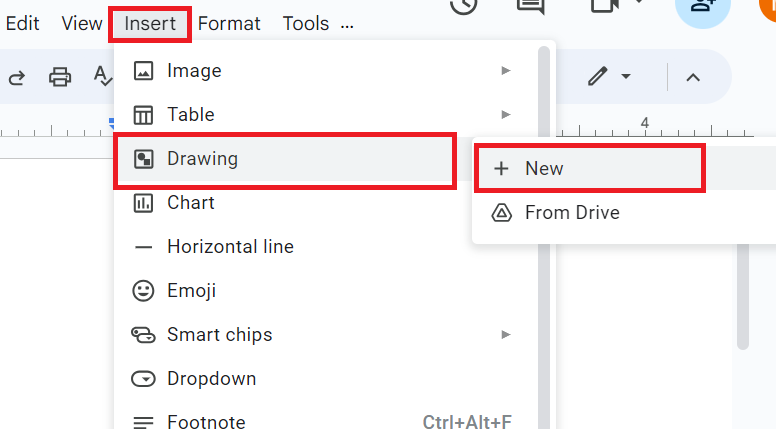This screenshot has width=776, height=429.
Task: Open the Format menu
Action: click(229, 23)
